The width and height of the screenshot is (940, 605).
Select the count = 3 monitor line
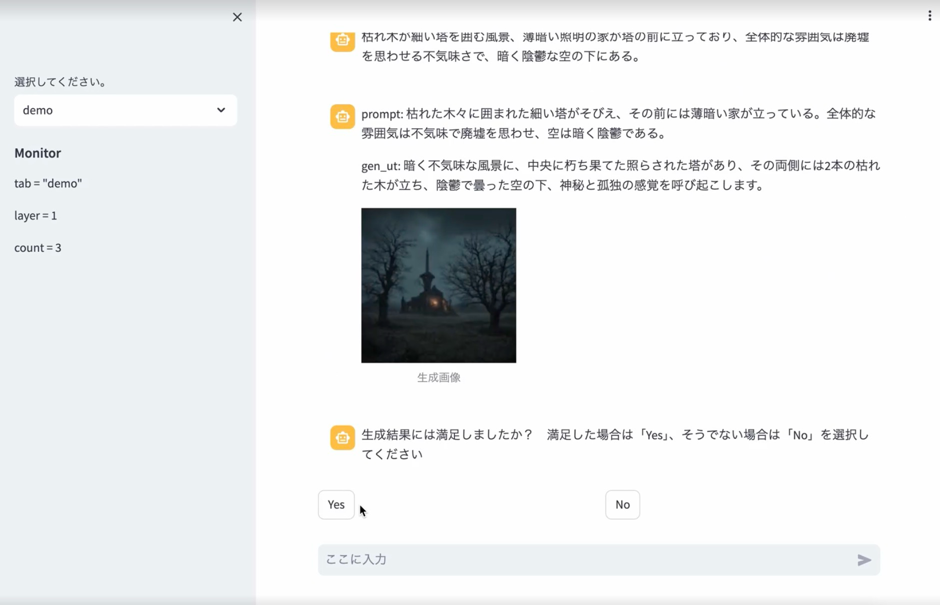click(38, 248)
